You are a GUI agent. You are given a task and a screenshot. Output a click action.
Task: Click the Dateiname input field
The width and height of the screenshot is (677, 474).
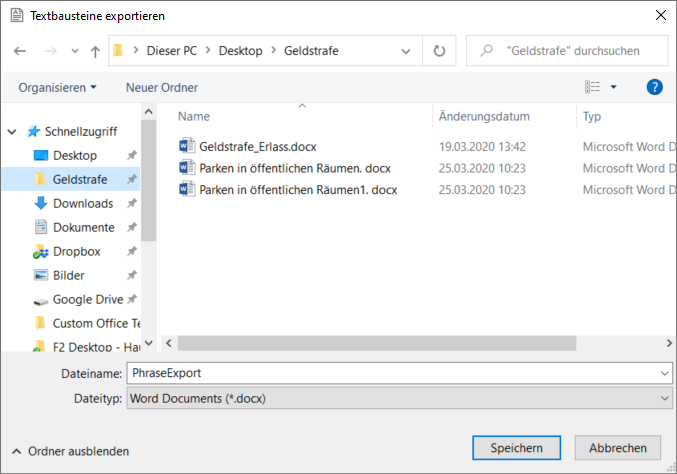(x=390, y=372)
